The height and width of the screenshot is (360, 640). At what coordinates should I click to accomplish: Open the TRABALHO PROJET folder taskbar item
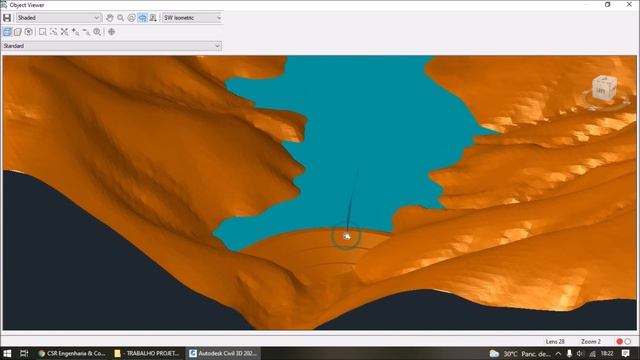[x=148, y=353]
